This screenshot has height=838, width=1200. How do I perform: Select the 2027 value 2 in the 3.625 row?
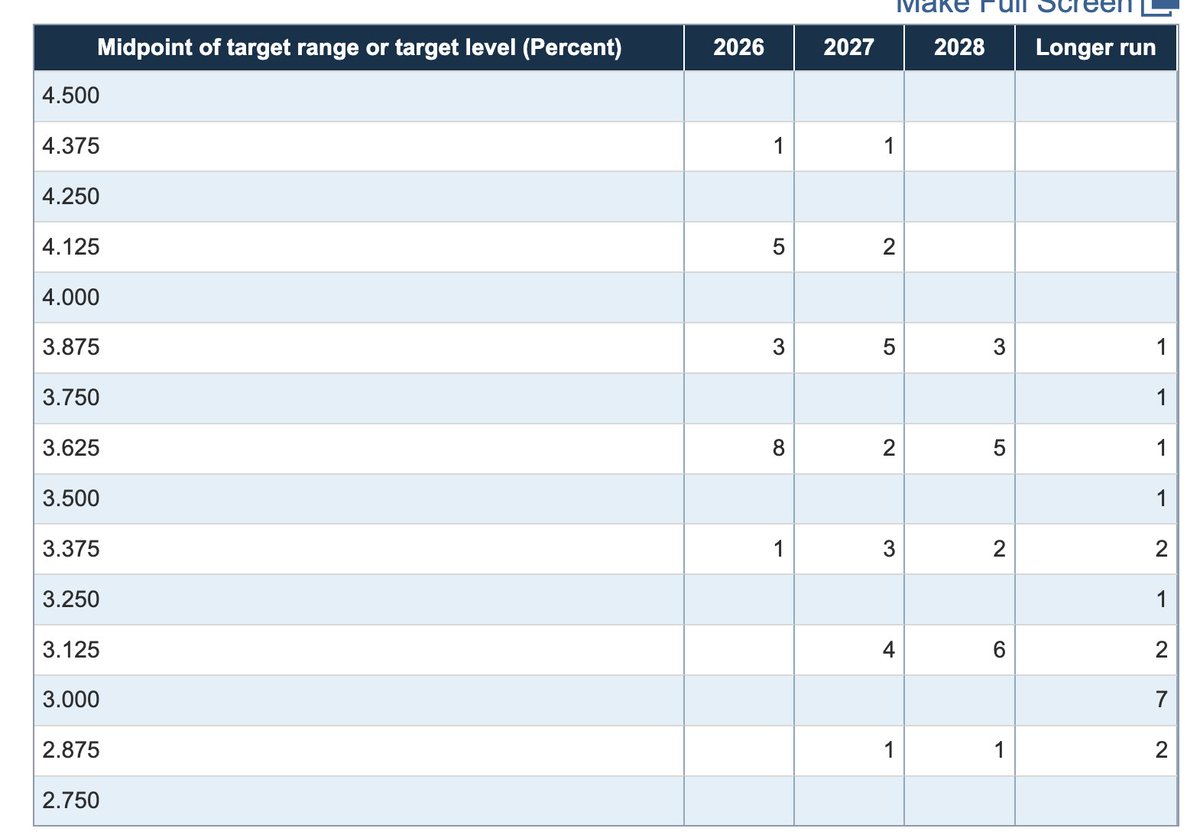tap(888, 449)
